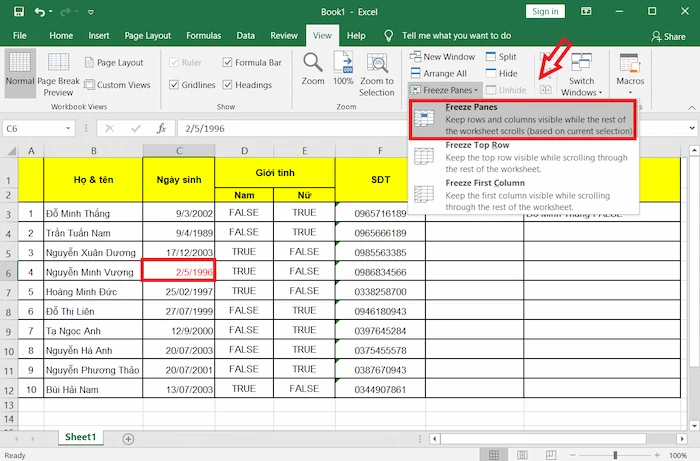Choose Freeze First Column option
700x461 pixels.
pos(523,195)
